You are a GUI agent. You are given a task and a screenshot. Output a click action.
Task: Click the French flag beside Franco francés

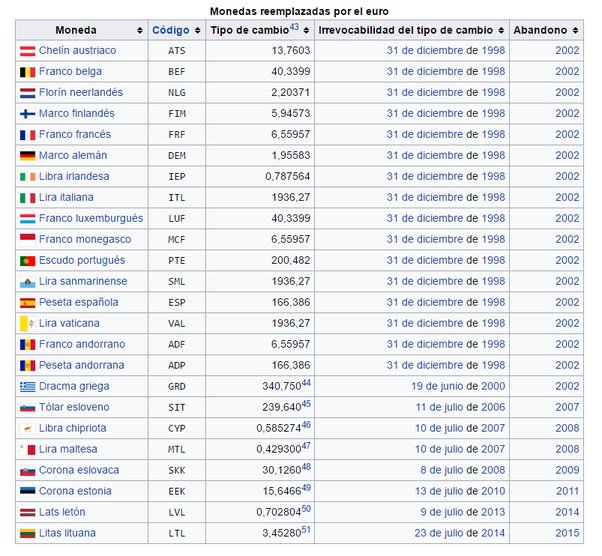[x=28, y=135]
